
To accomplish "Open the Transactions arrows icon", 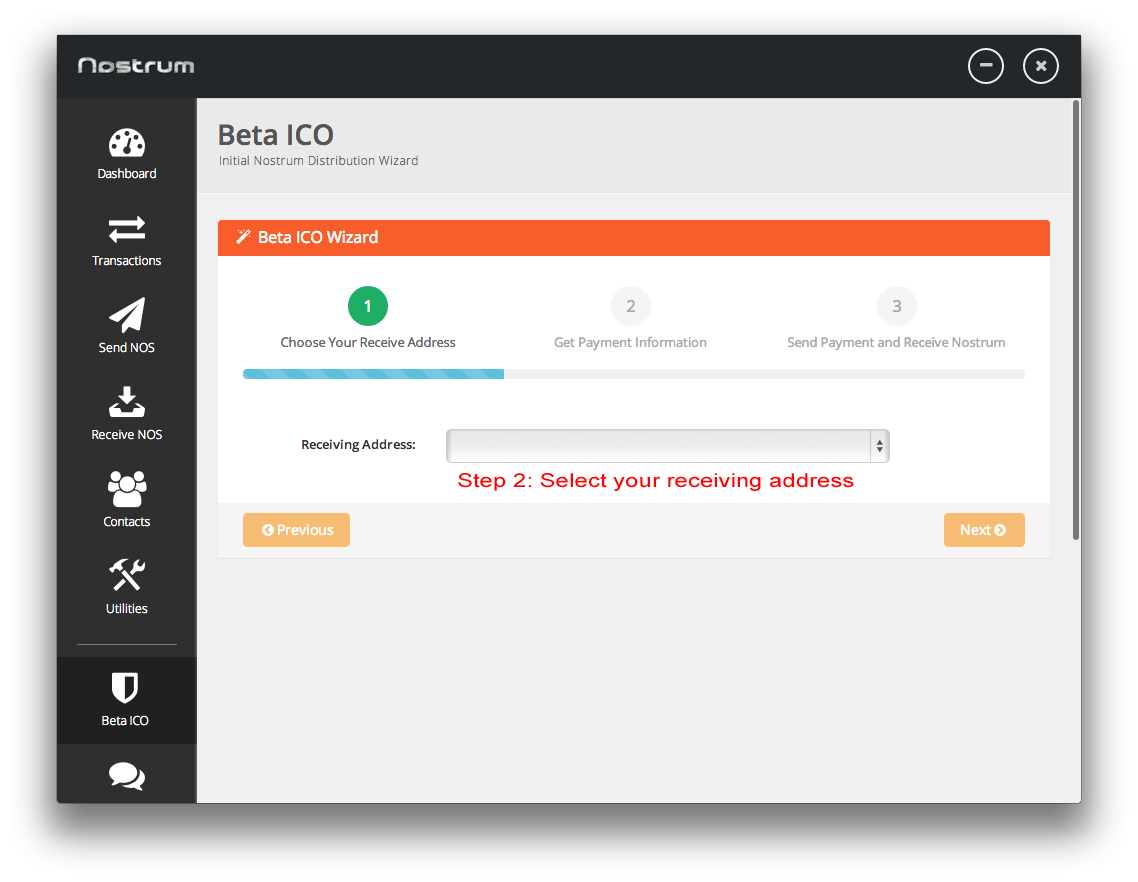I will (x=127, y=229).
